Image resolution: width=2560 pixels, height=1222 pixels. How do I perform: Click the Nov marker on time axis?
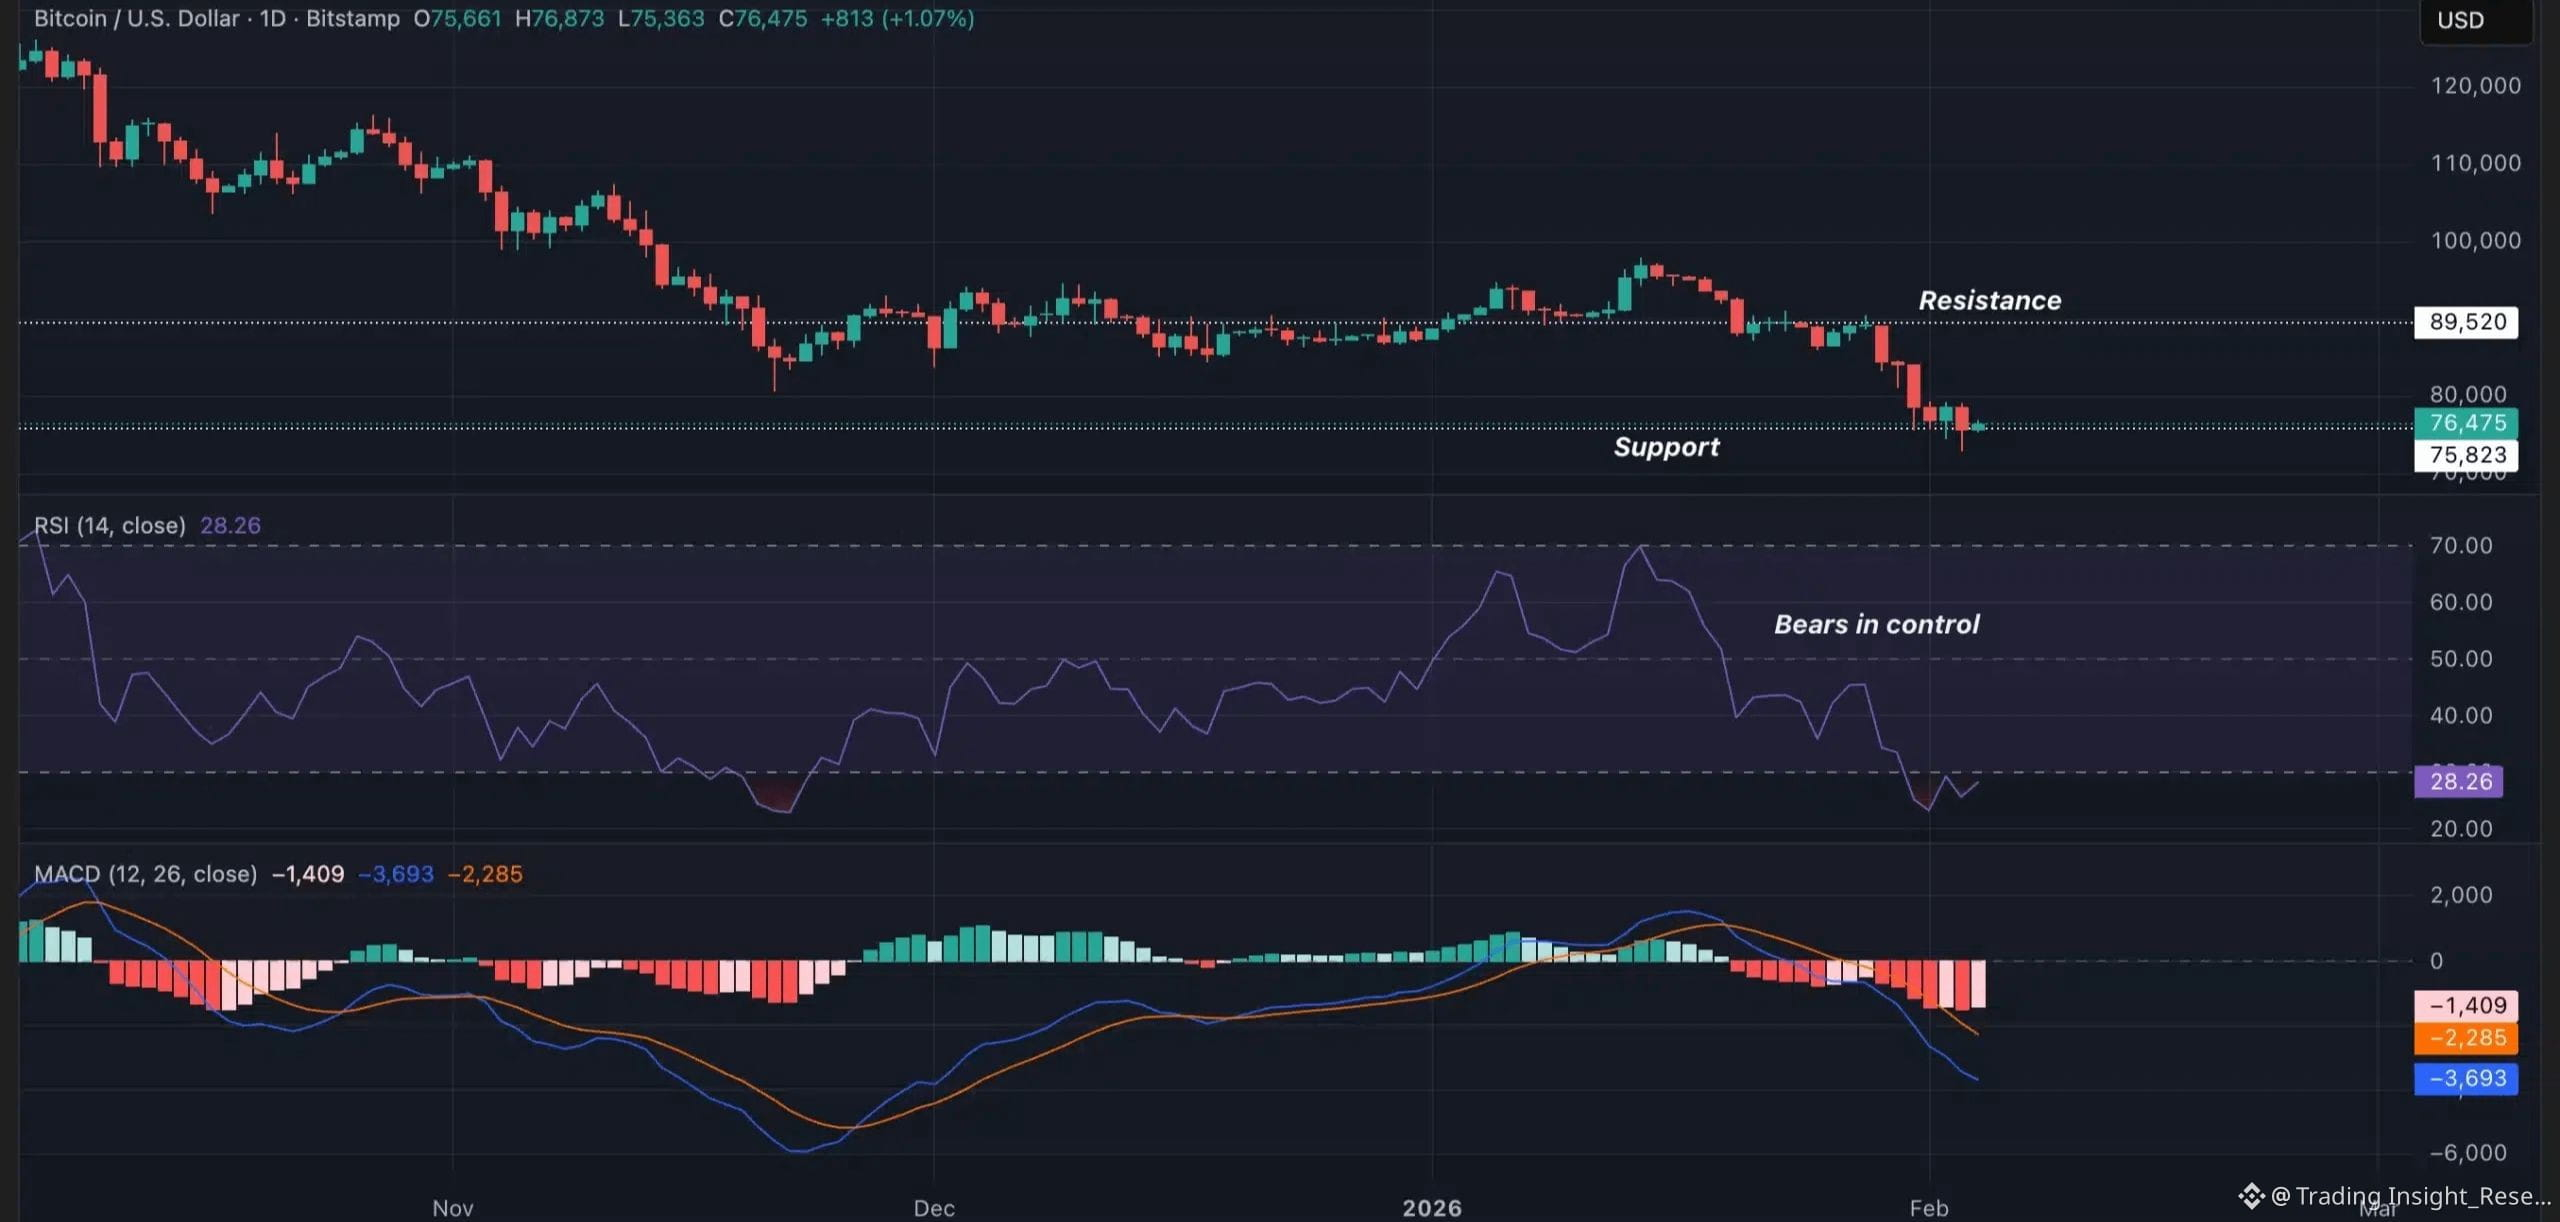[453, 1208]
